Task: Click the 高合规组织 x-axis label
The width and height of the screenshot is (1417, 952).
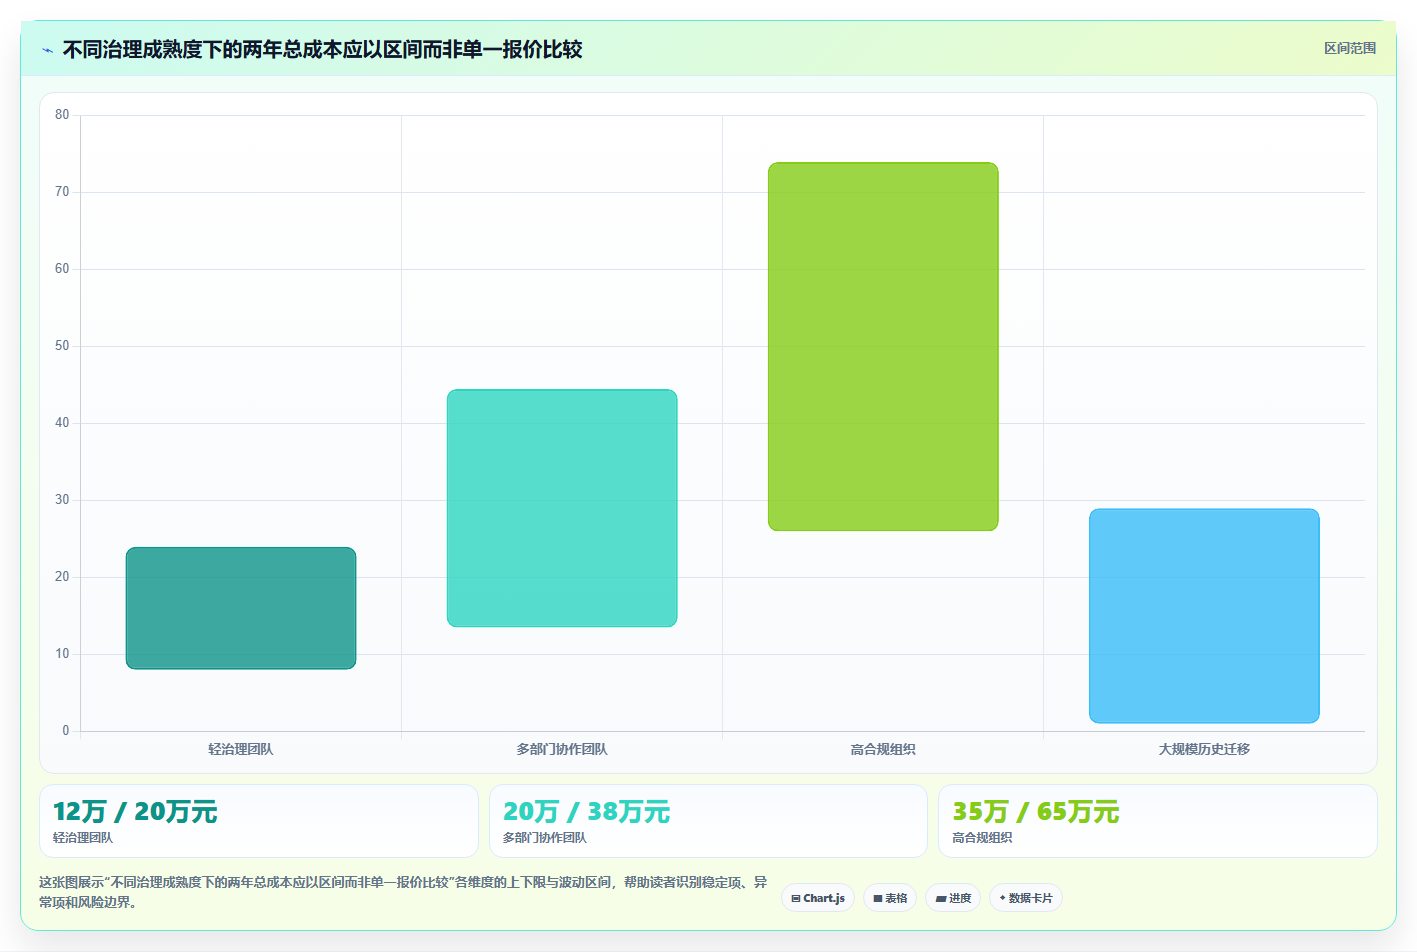Action: (x=883, y=749)
